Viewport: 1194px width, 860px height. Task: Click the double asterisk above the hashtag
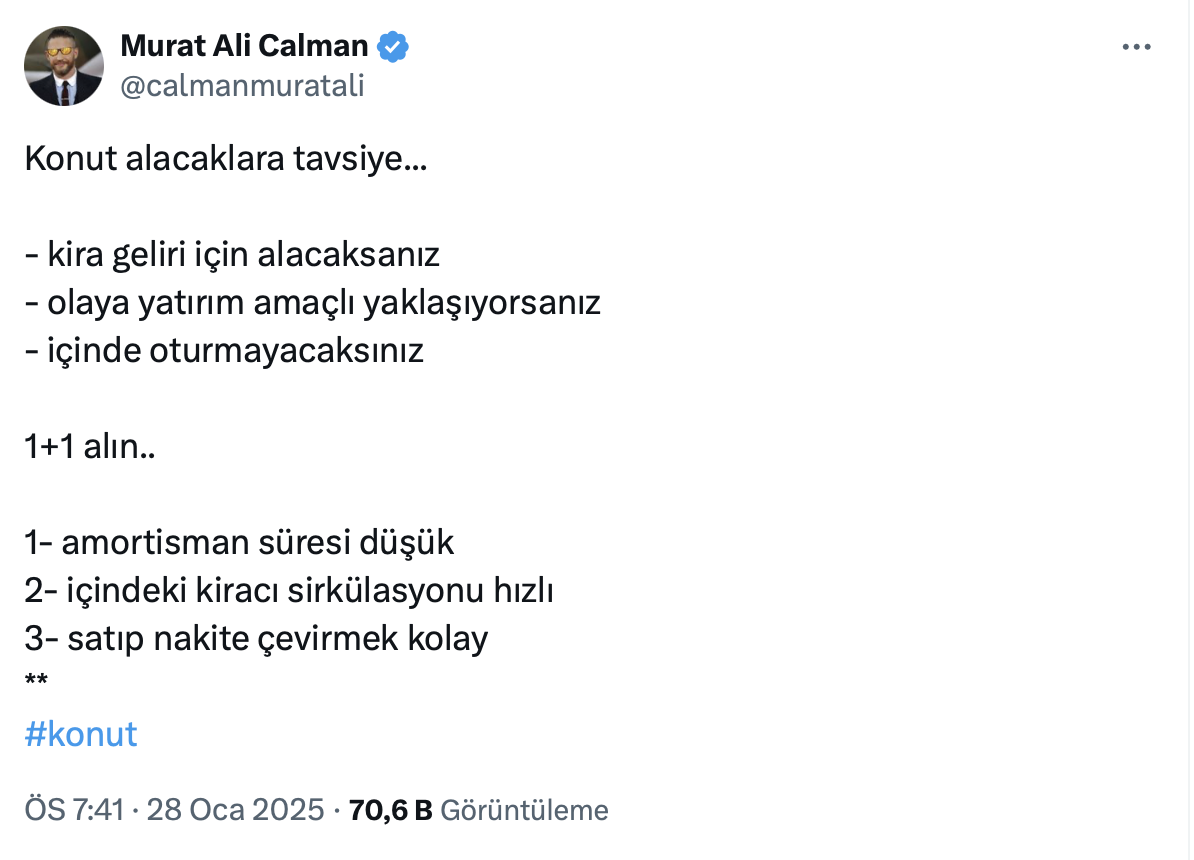pos(36,684)
